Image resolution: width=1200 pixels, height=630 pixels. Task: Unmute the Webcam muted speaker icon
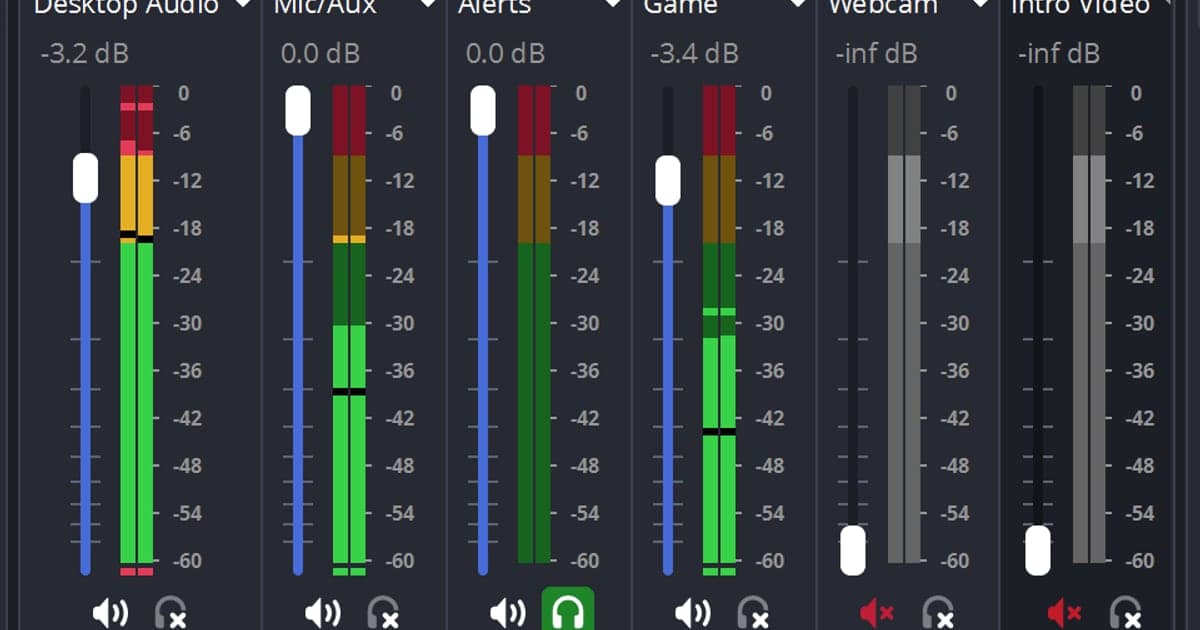pyautogui.click(x=877, y=613)
